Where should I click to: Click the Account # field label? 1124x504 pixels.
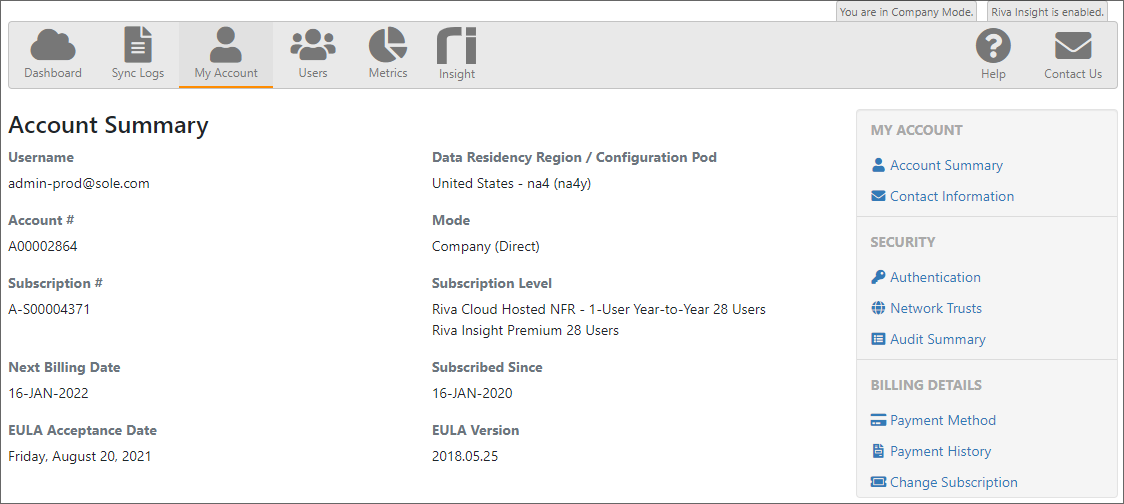coord(42,221)
